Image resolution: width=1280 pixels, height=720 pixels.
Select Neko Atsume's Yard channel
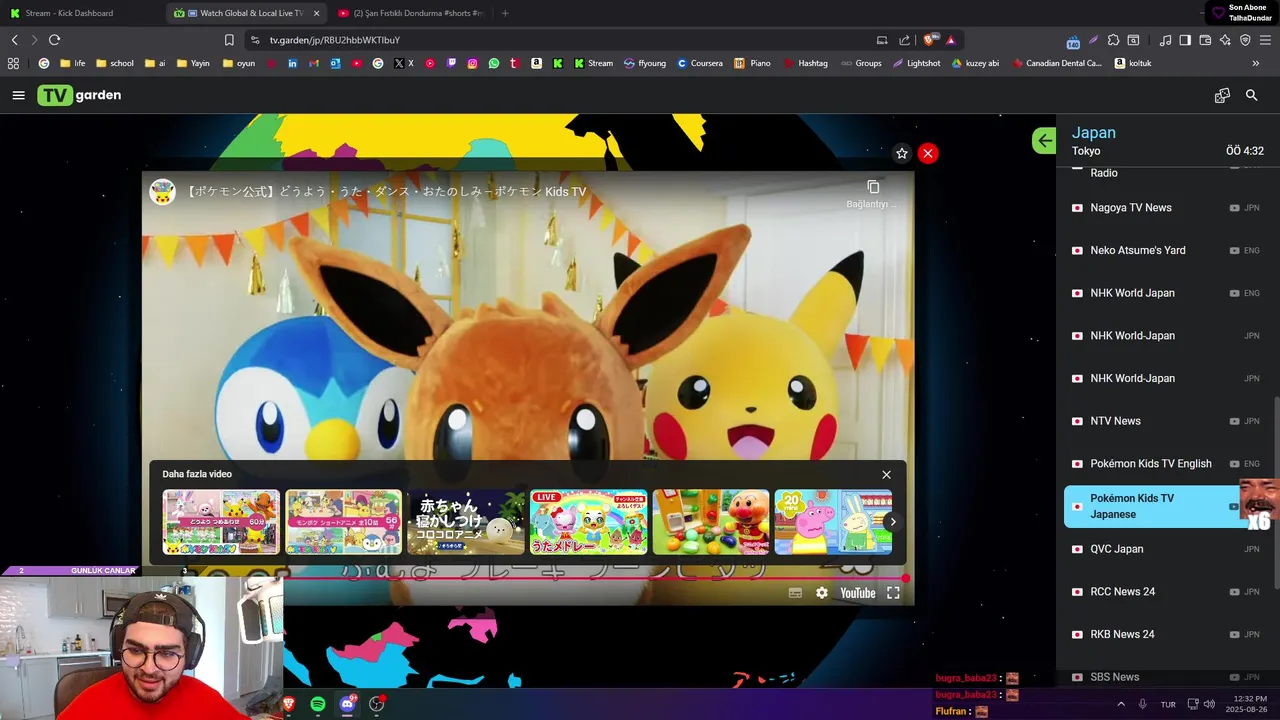pos(1165,250)
